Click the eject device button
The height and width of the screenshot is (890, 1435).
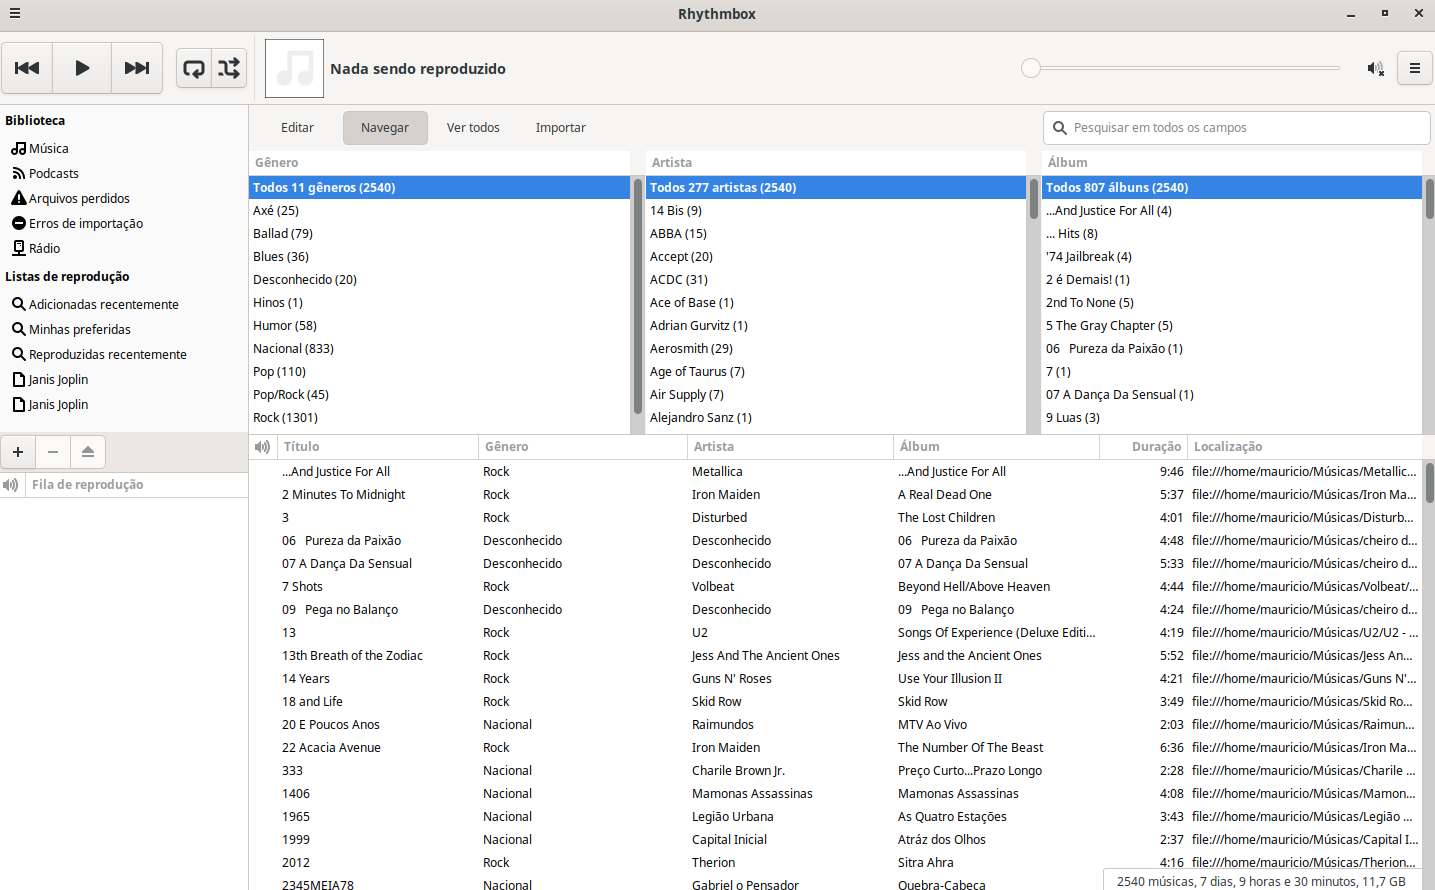(x=88, y=452)
